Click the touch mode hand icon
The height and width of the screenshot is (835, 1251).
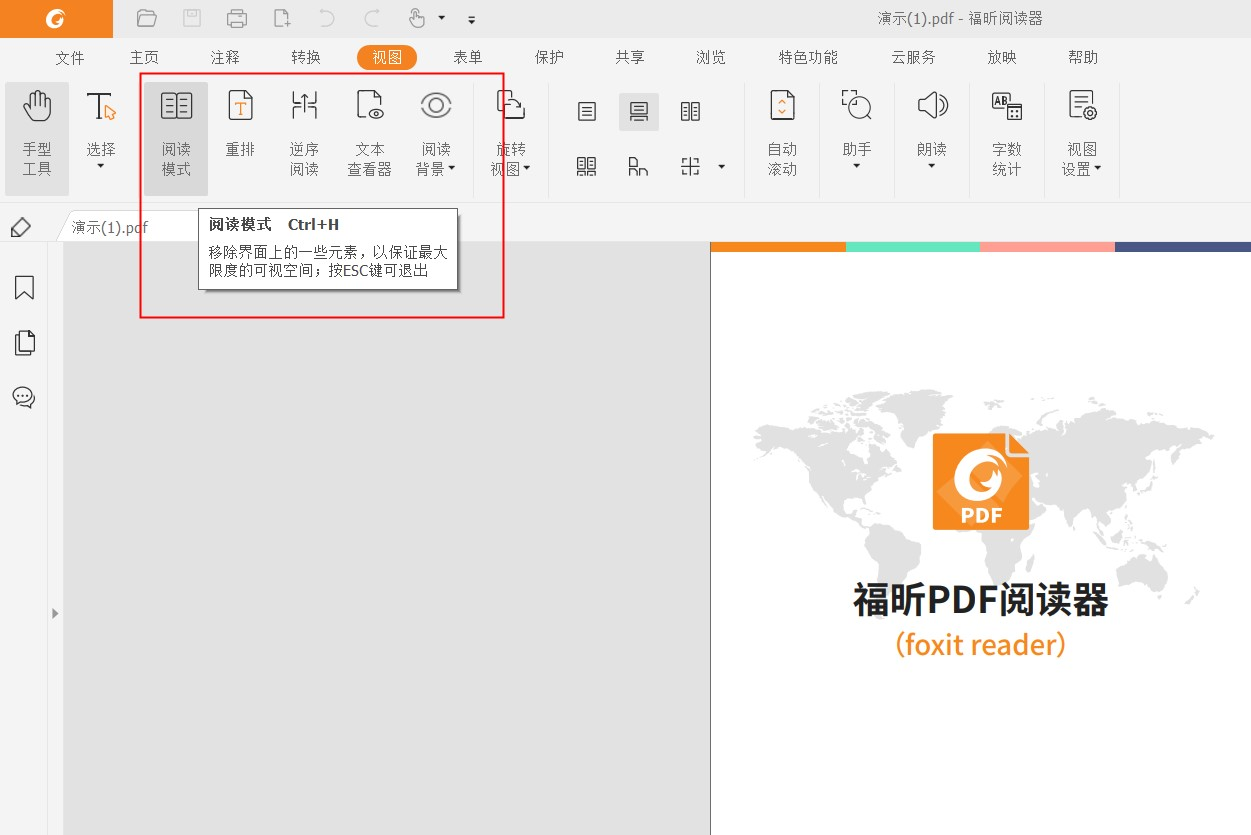pyautogui.click(x=418, y=18)
